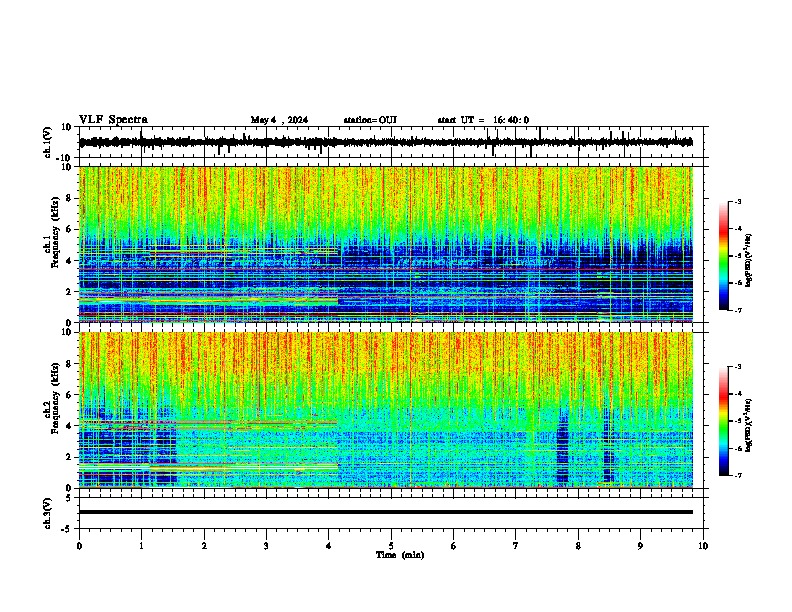Click time axis tick label "6"

point(453,546)
